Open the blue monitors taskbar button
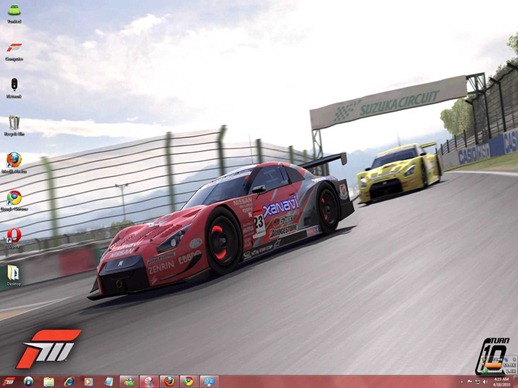The width and height of the screenshot is (518, 388). (209, 381)
